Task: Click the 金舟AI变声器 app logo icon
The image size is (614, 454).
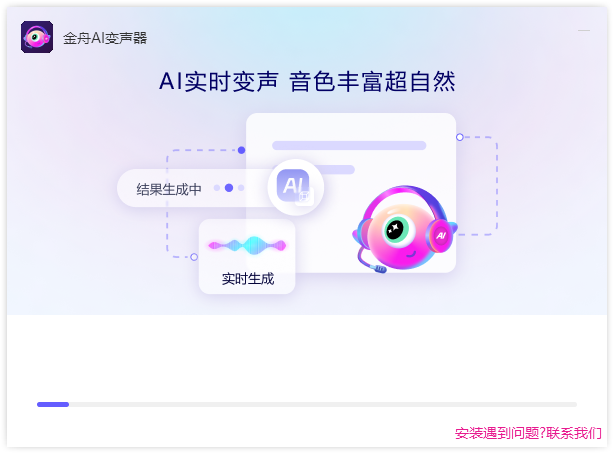Action: (x=37, y=37)
